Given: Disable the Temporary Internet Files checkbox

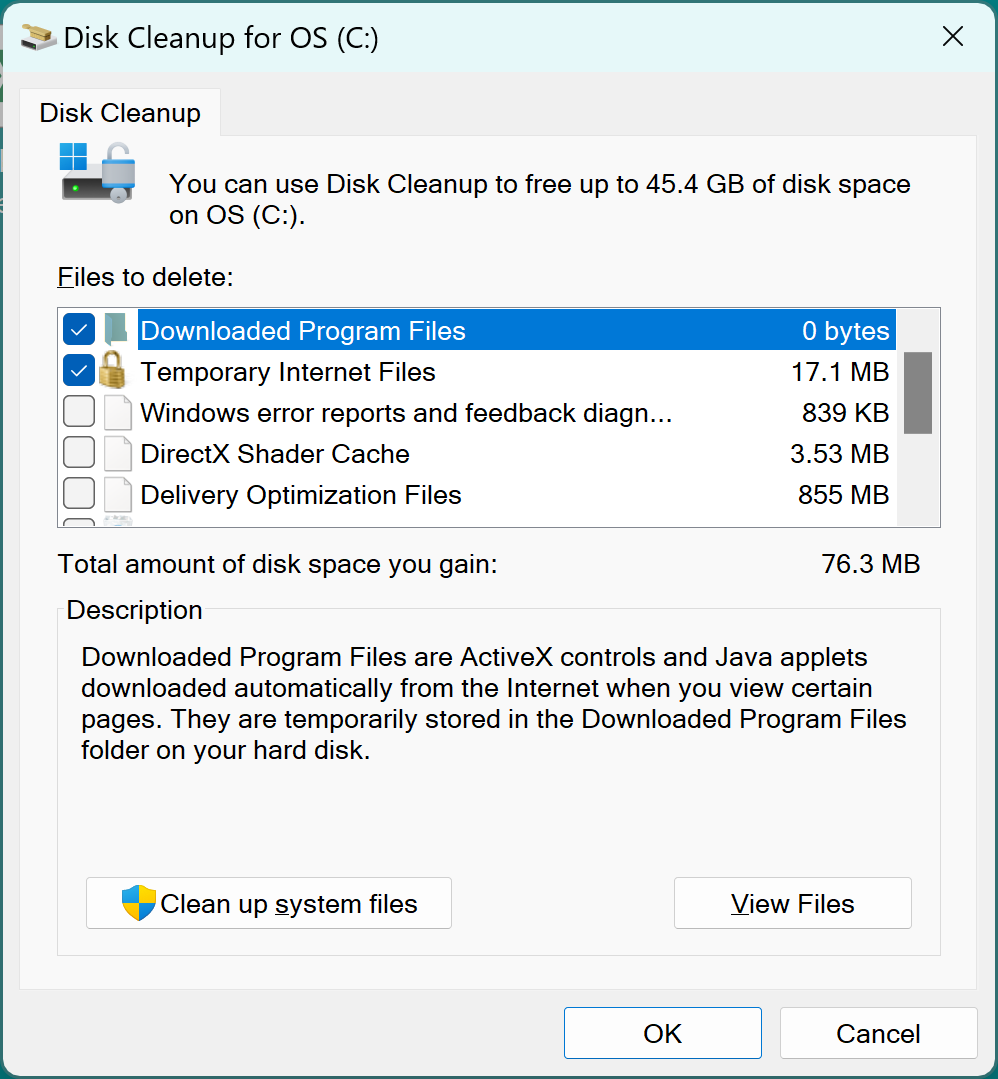Looking at the screenshot, I should tap(78, 370).
